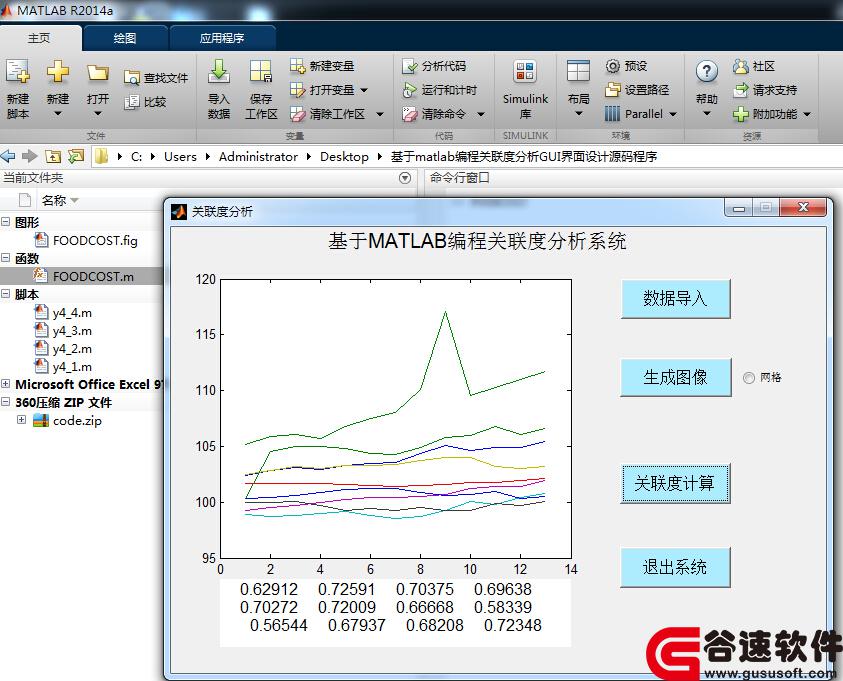Click the 生成图像 button
The image size is (843, 681).
point(675,377)
